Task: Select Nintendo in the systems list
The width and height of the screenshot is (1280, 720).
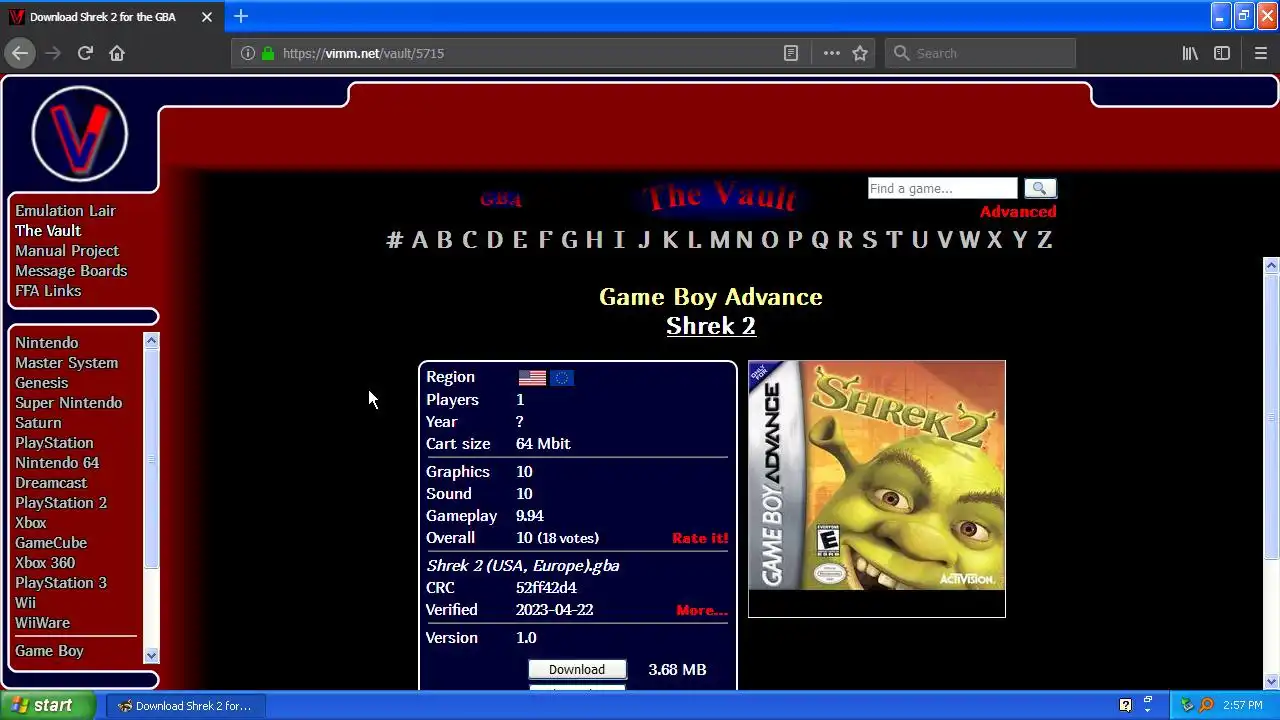Action: pyautogui.click(x=46, y=343)
